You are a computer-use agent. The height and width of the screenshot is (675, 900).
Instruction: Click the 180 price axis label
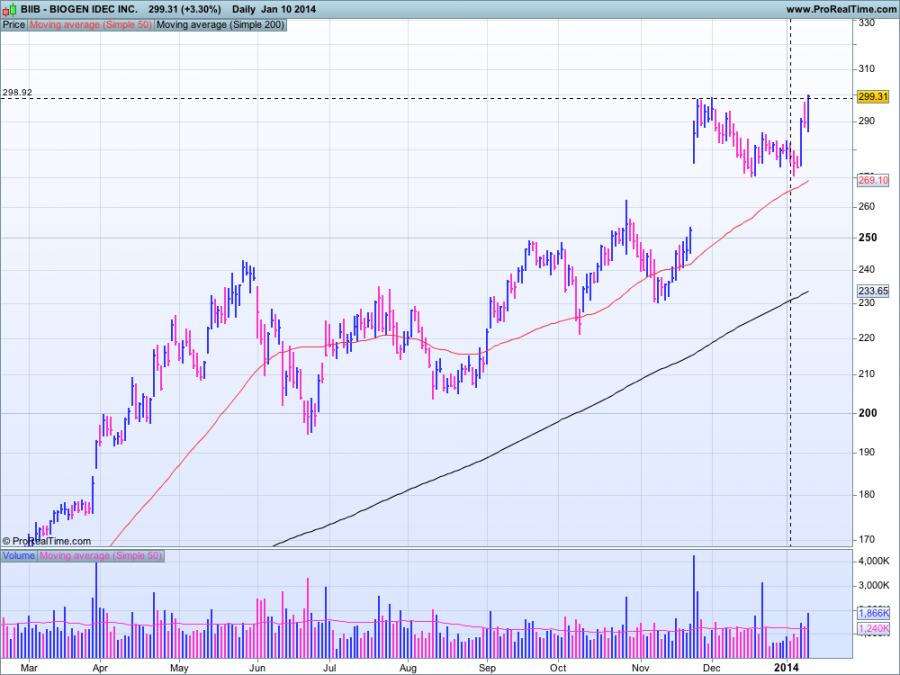point(867,495)
